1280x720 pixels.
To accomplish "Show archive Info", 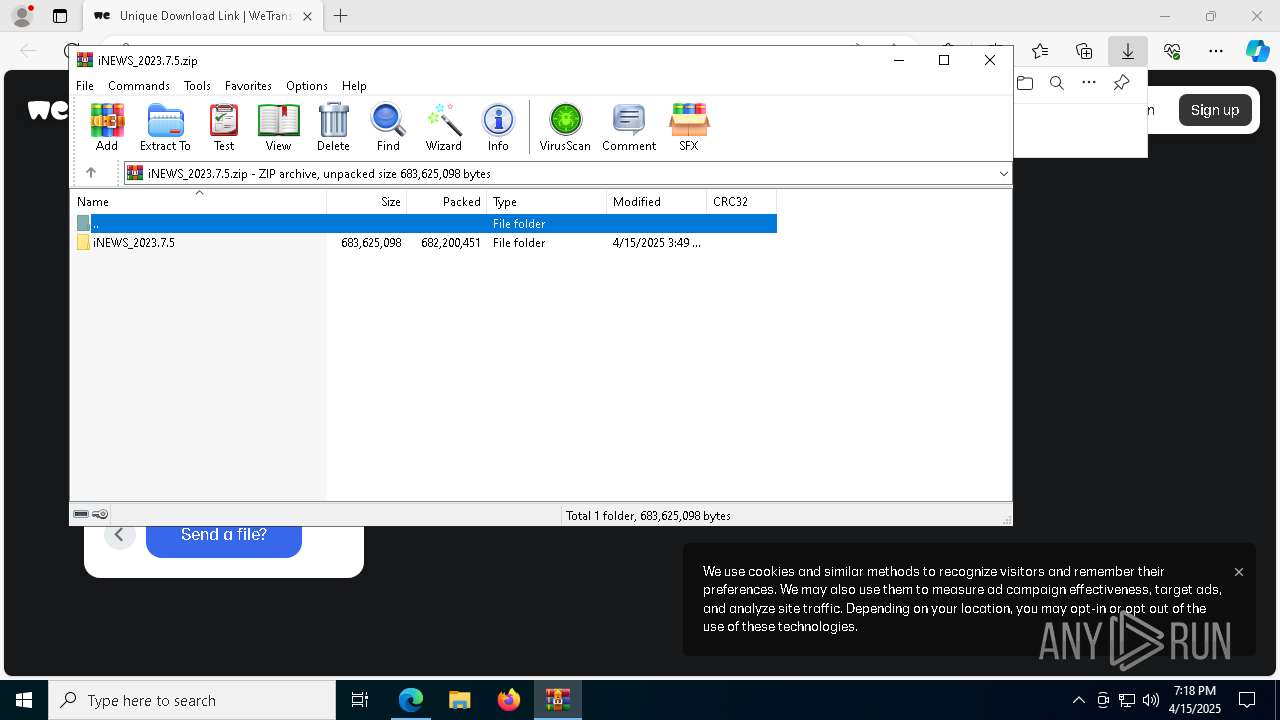I will pos(498,127).
